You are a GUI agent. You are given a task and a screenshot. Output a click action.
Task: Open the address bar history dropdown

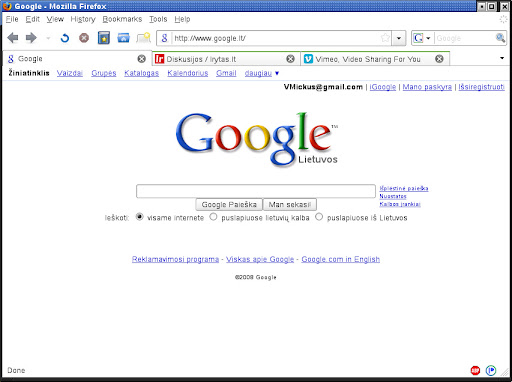tap(399, 38)
